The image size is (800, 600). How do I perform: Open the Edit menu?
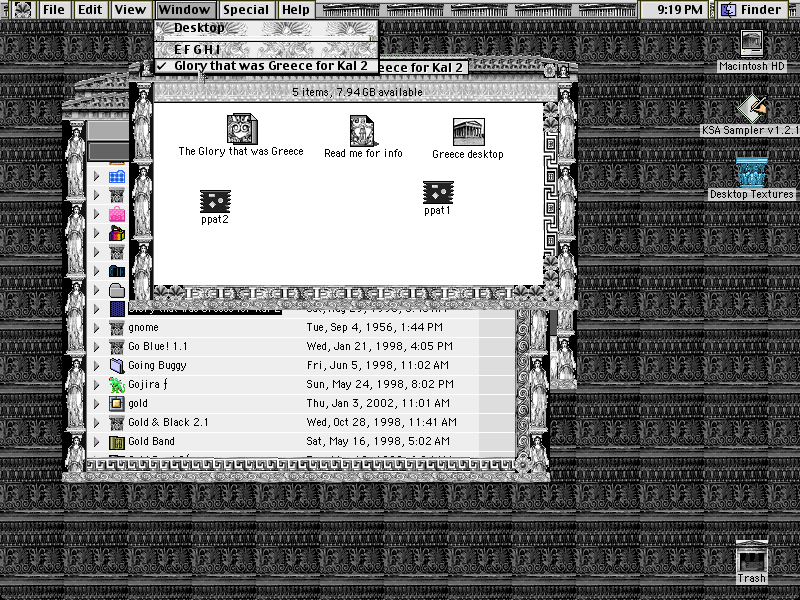(90, 10)
